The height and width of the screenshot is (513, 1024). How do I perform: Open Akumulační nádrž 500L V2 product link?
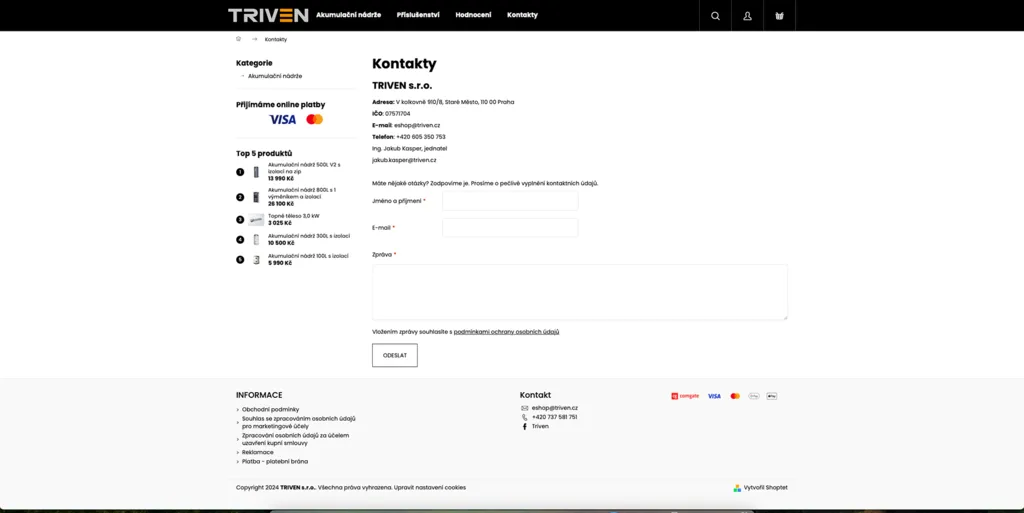304,168
